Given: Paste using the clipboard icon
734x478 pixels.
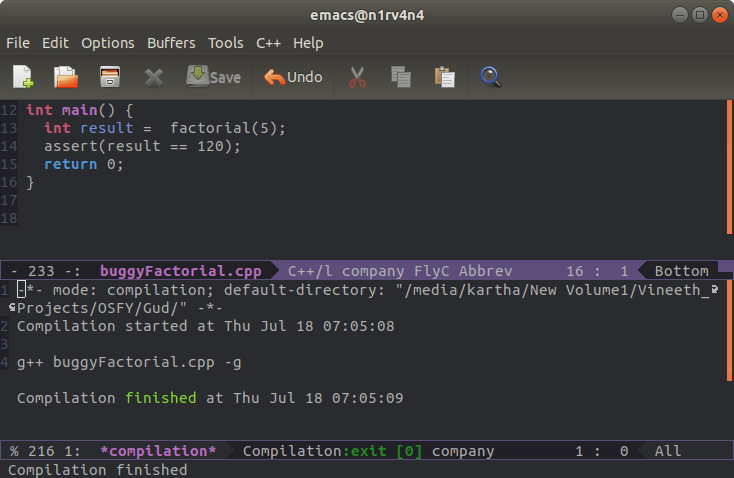Looking at the screenshot, I should pyautogui.click(x=445, y=77).
